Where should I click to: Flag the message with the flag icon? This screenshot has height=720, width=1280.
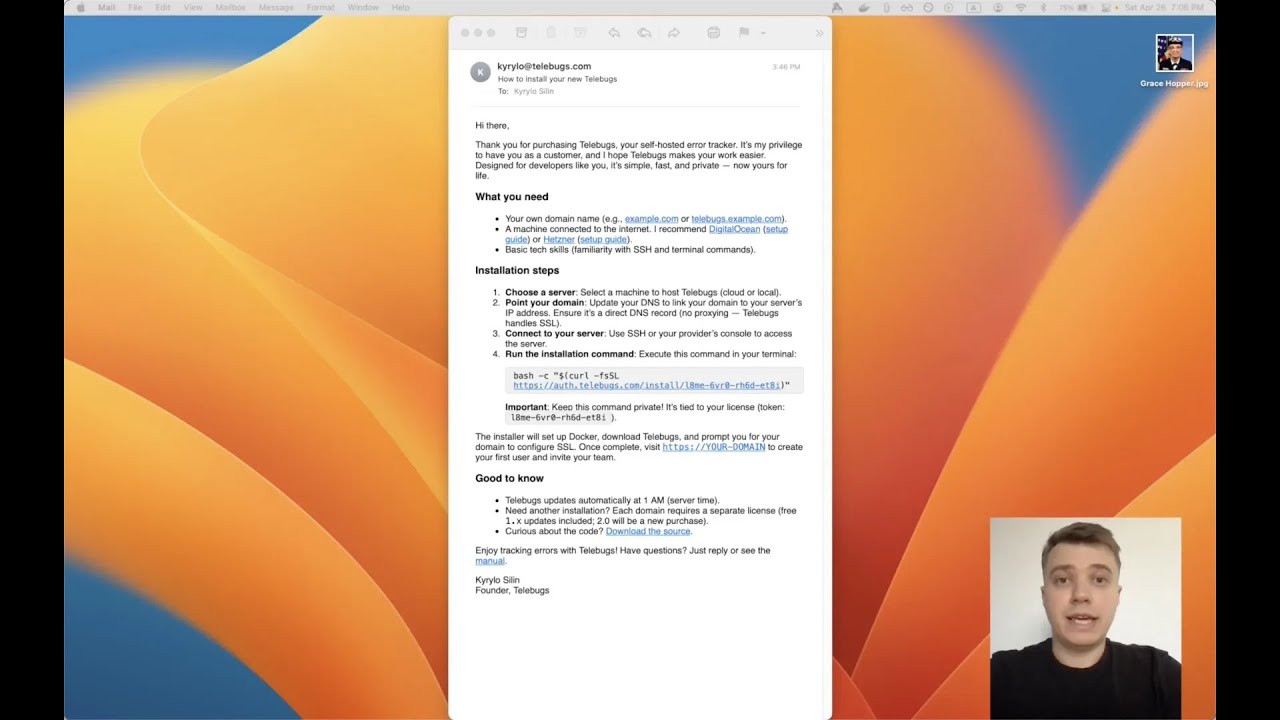(744, 33)
